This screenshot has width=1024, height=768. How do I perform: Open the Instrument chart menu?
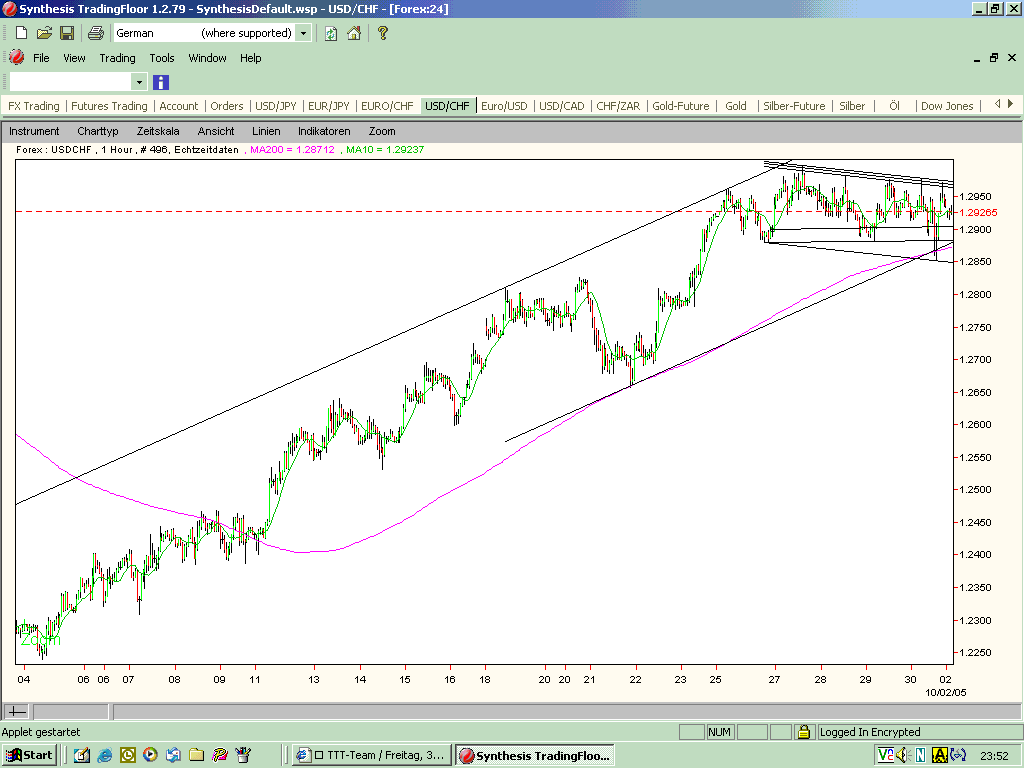[x=34, y=131]
